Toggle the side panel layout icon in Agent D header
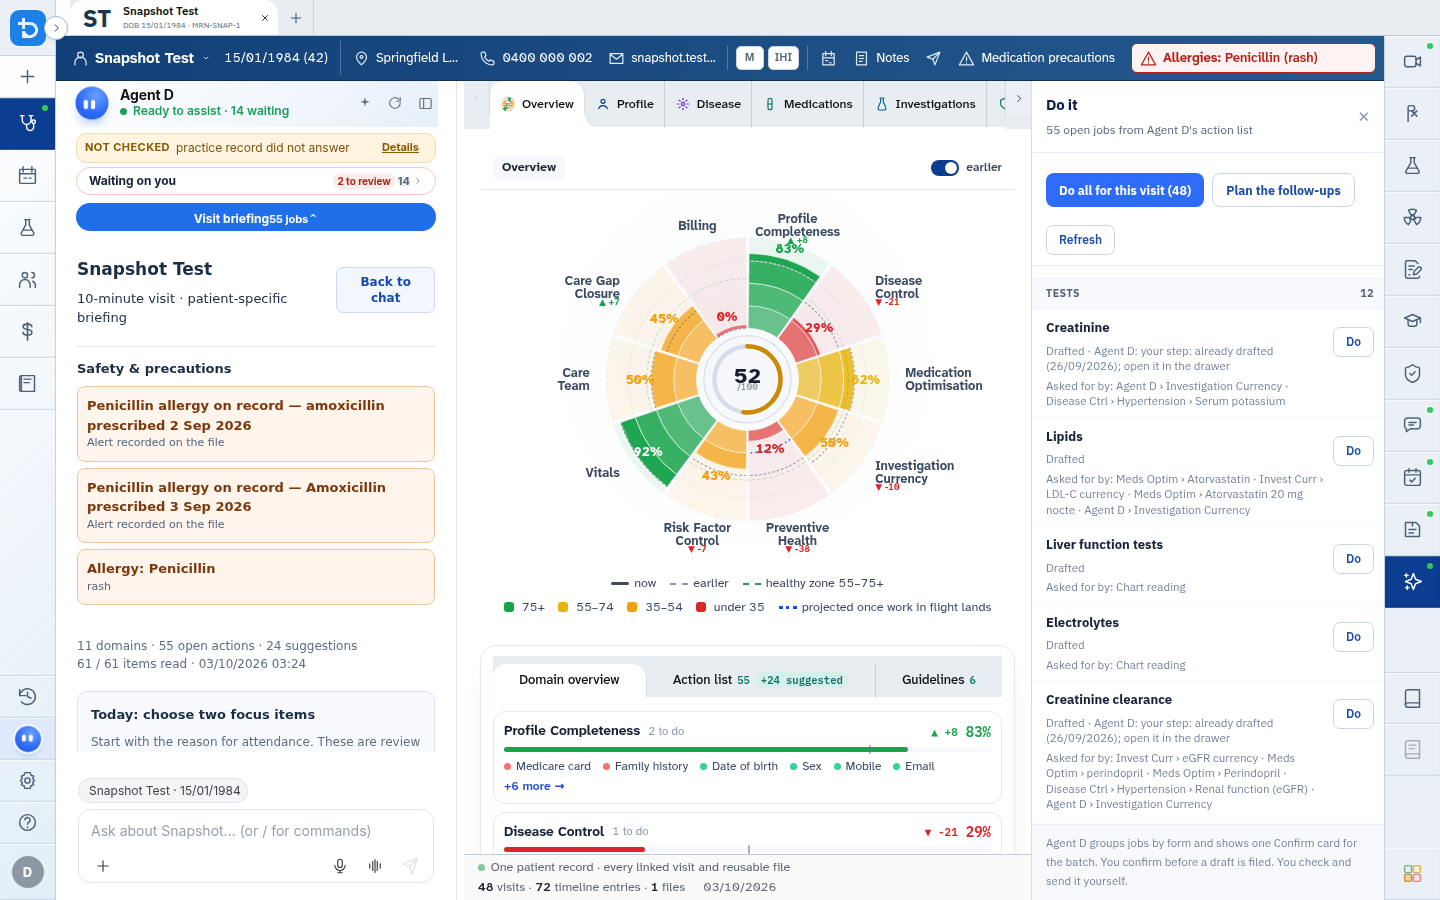This screenshot has height=900, width=1440. coord(425,103)
